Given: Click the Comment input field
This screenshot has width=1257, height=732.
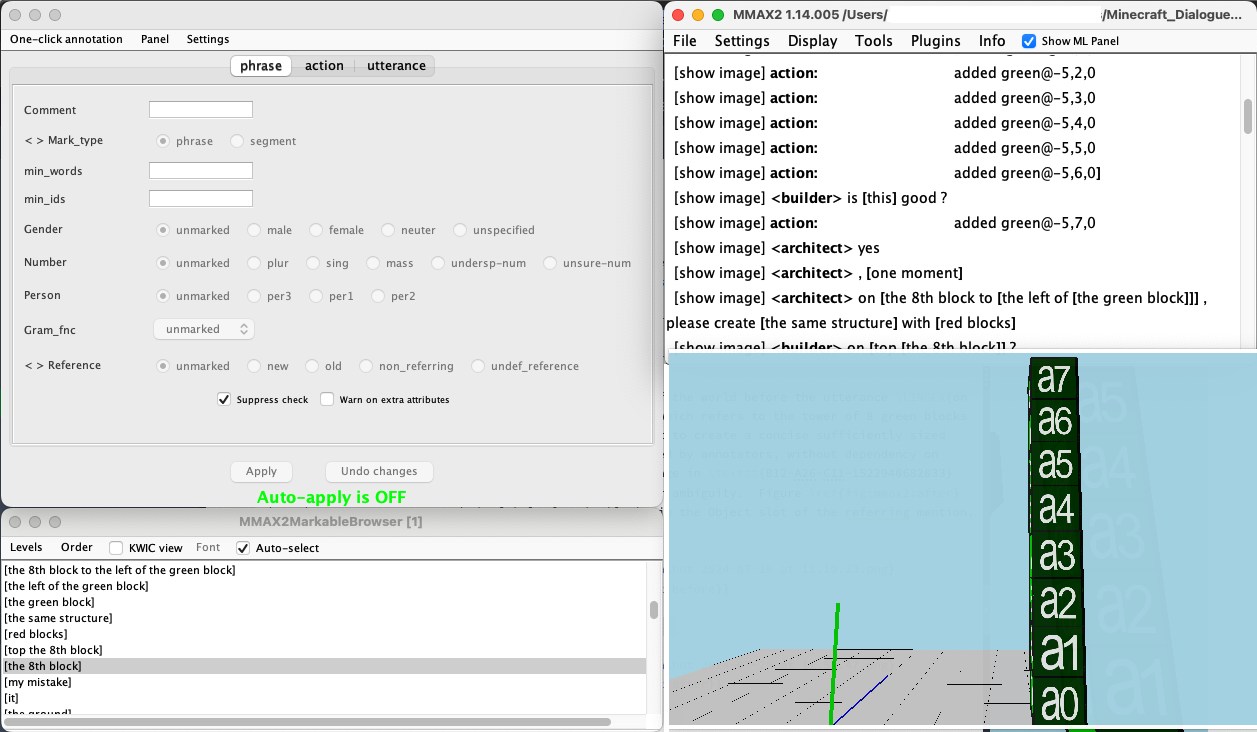Looking at the screenshot, I should 201,110.
